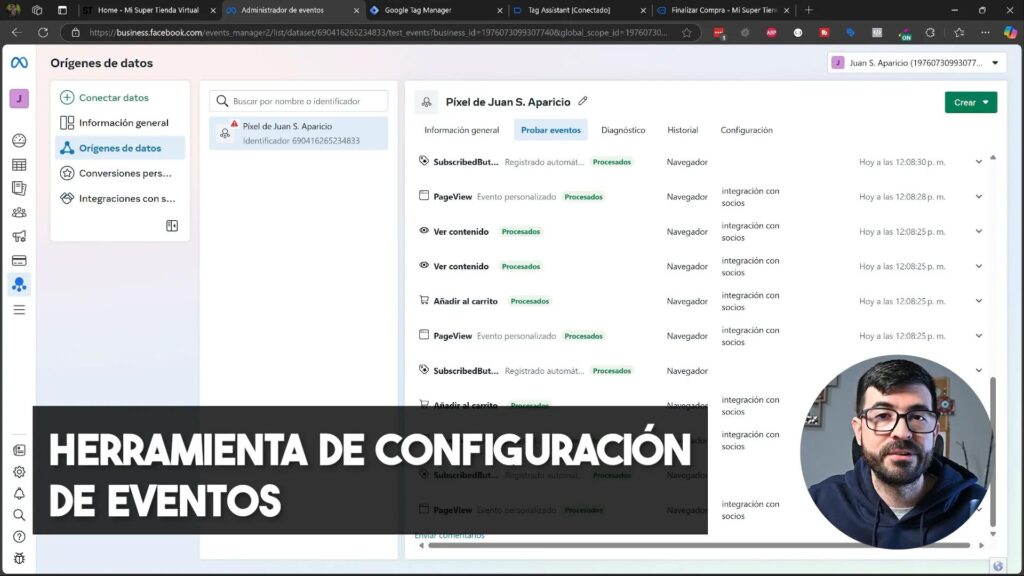Open the notifications bell icon
Screen dimensions: 1024x576
click(x=19, y=493)
